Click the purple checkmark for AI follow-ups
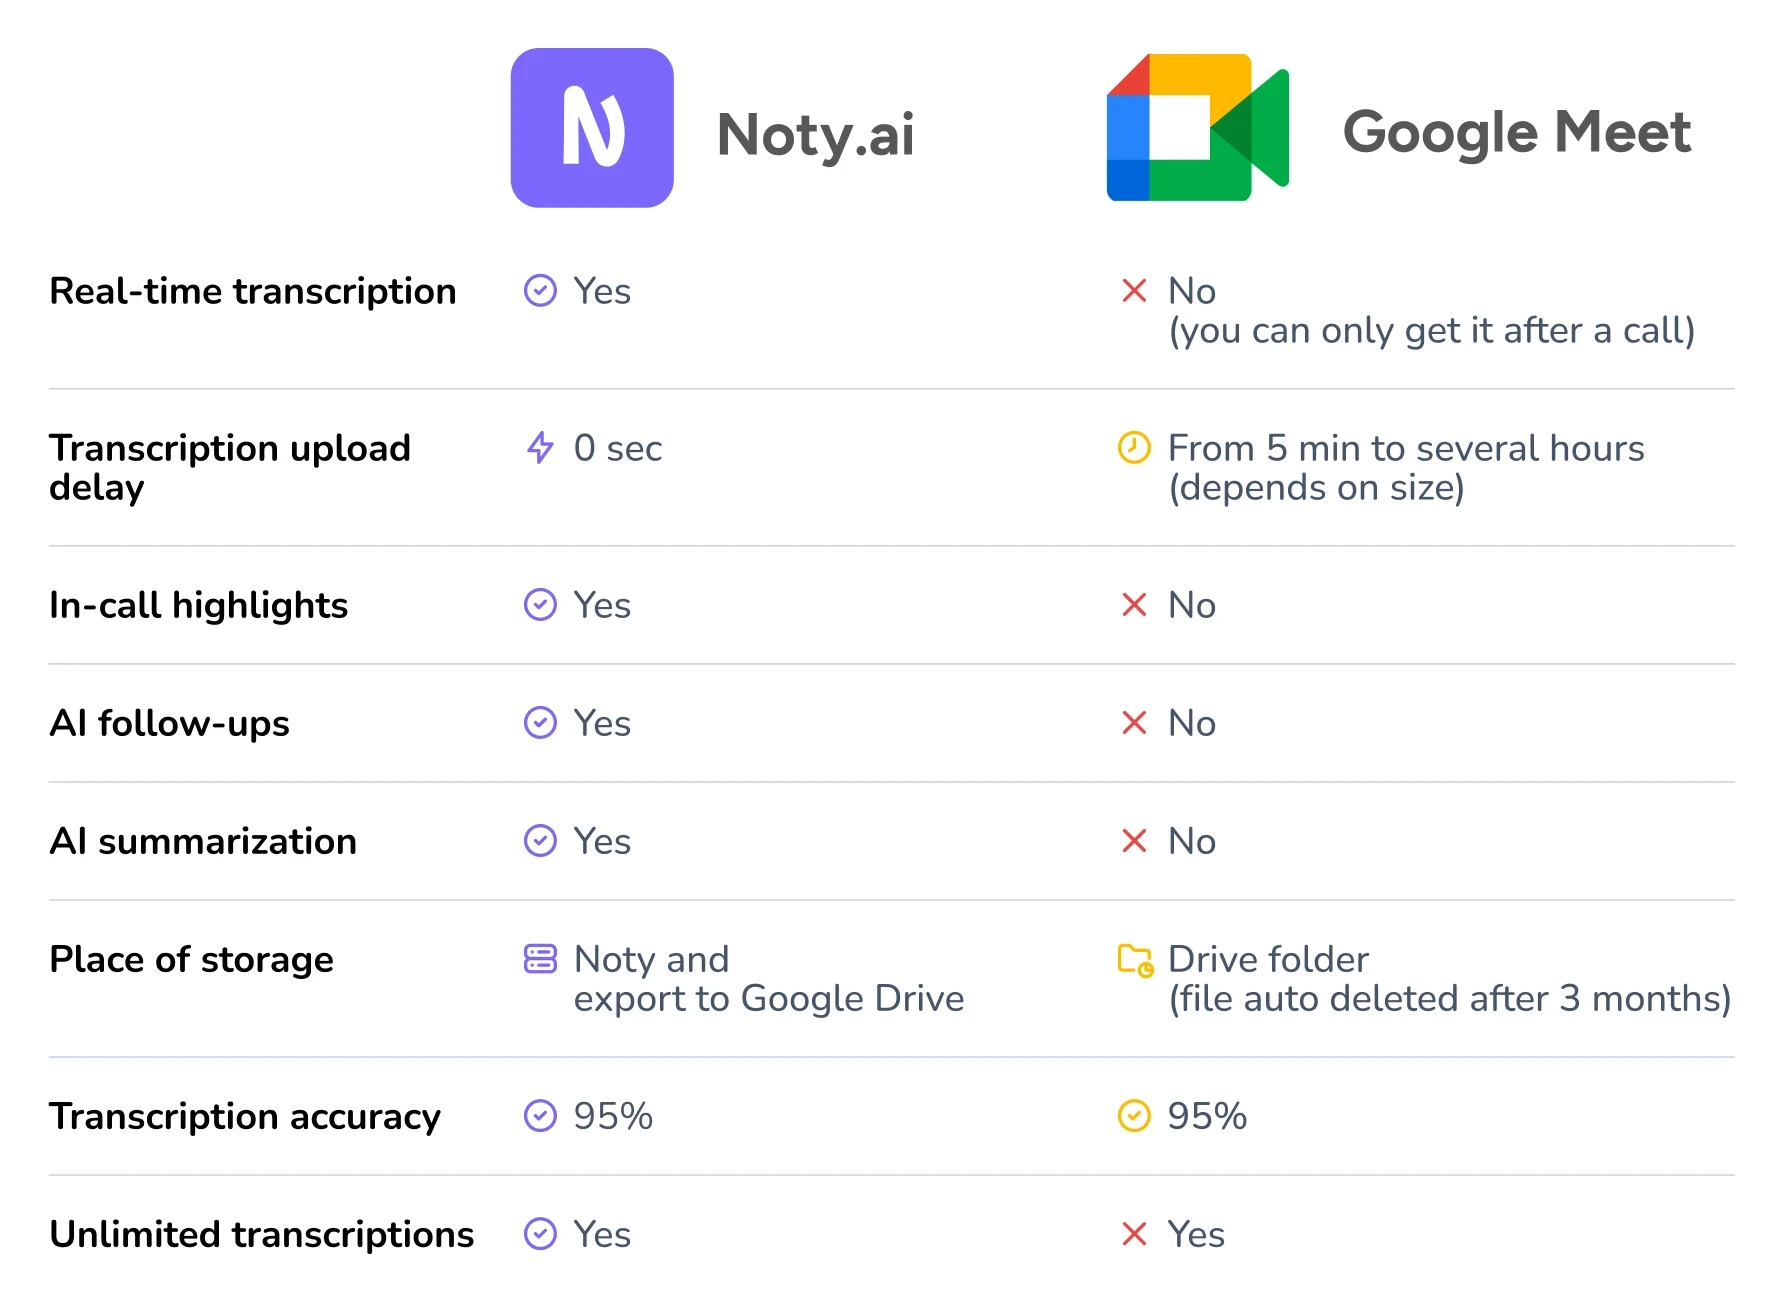The image size is (1784, 1297). 540,722
